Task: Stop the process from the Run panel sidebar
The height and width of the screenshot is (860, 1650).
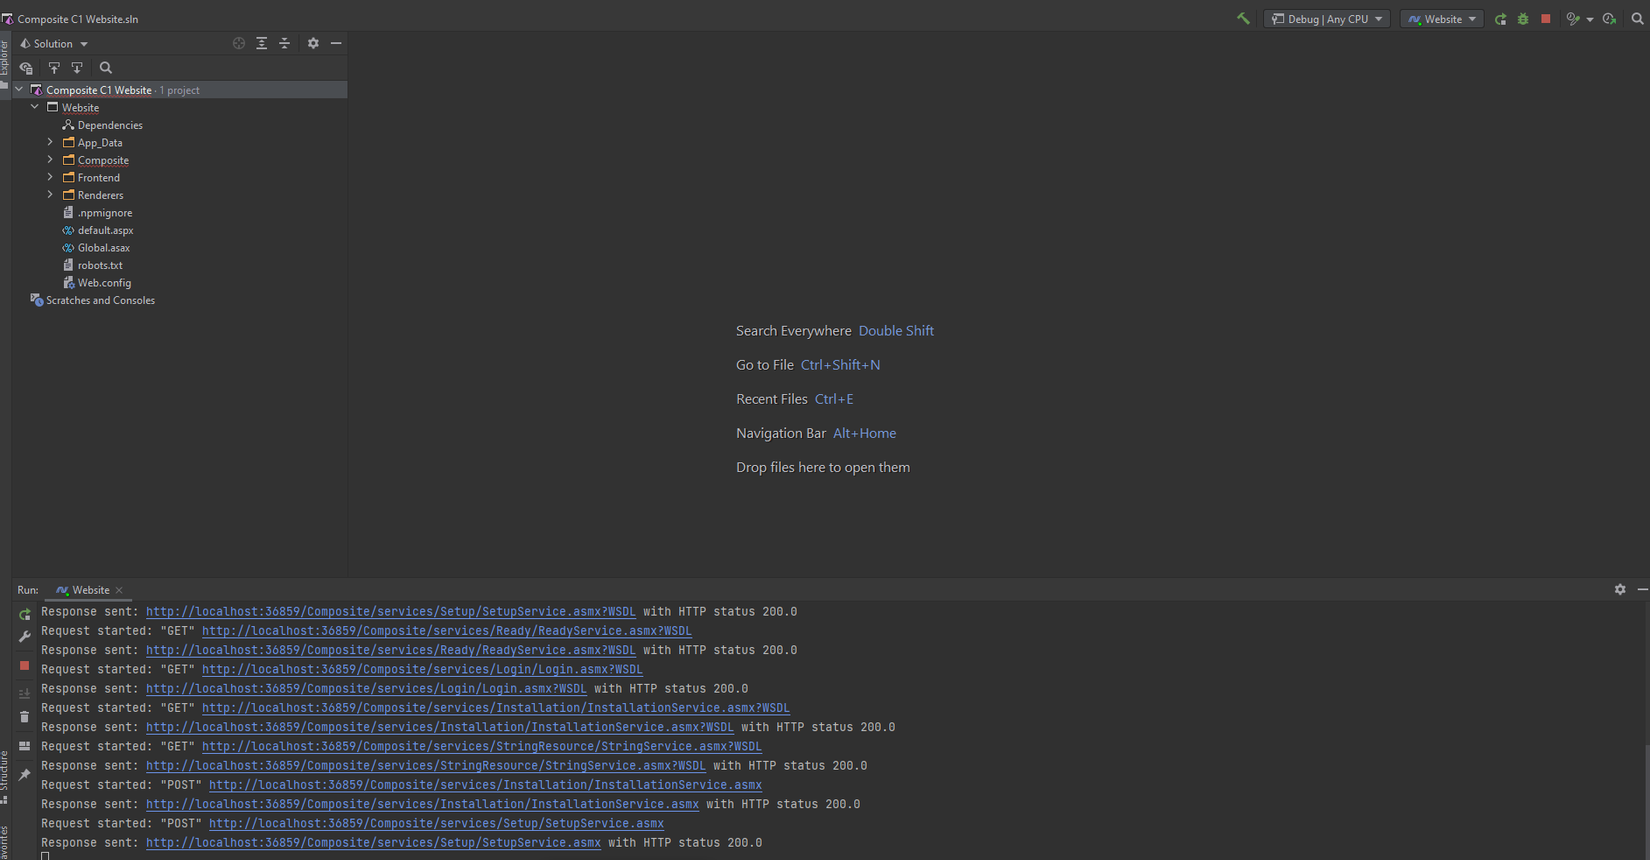Action: pos(25,666)
